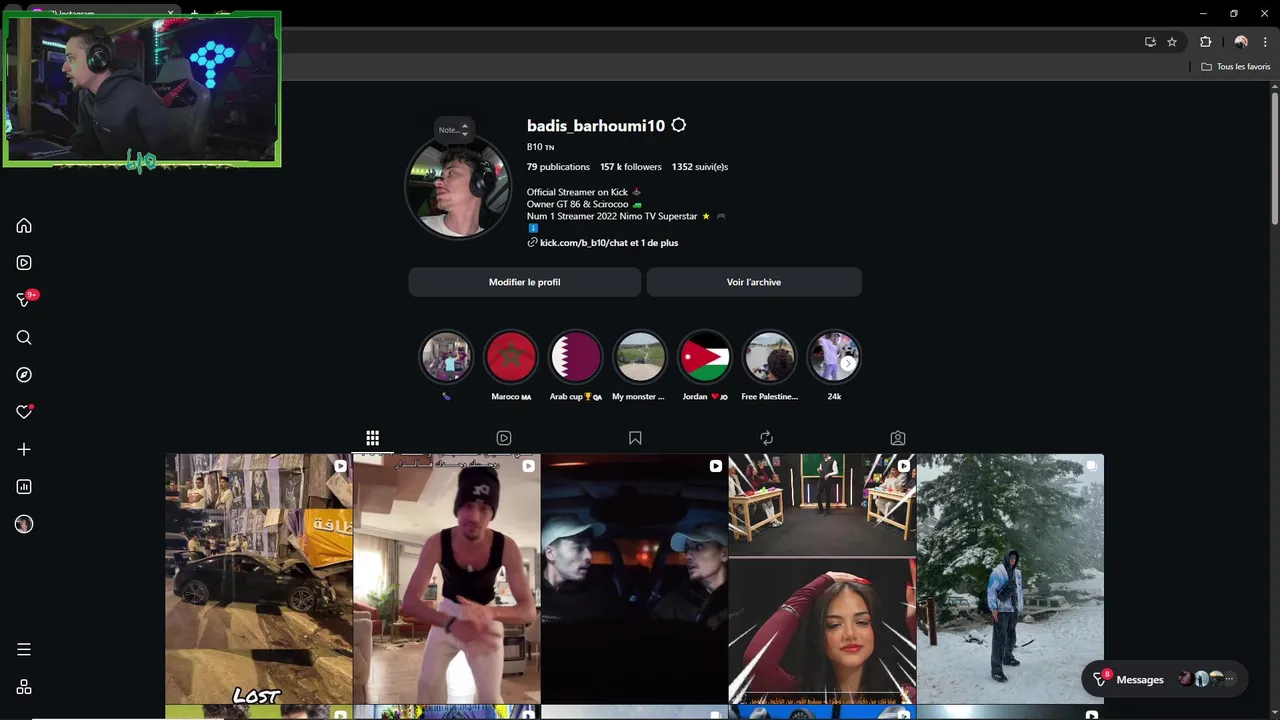Open Reels icon in left sidebar
1280x720 pixels.
[24, 263]
